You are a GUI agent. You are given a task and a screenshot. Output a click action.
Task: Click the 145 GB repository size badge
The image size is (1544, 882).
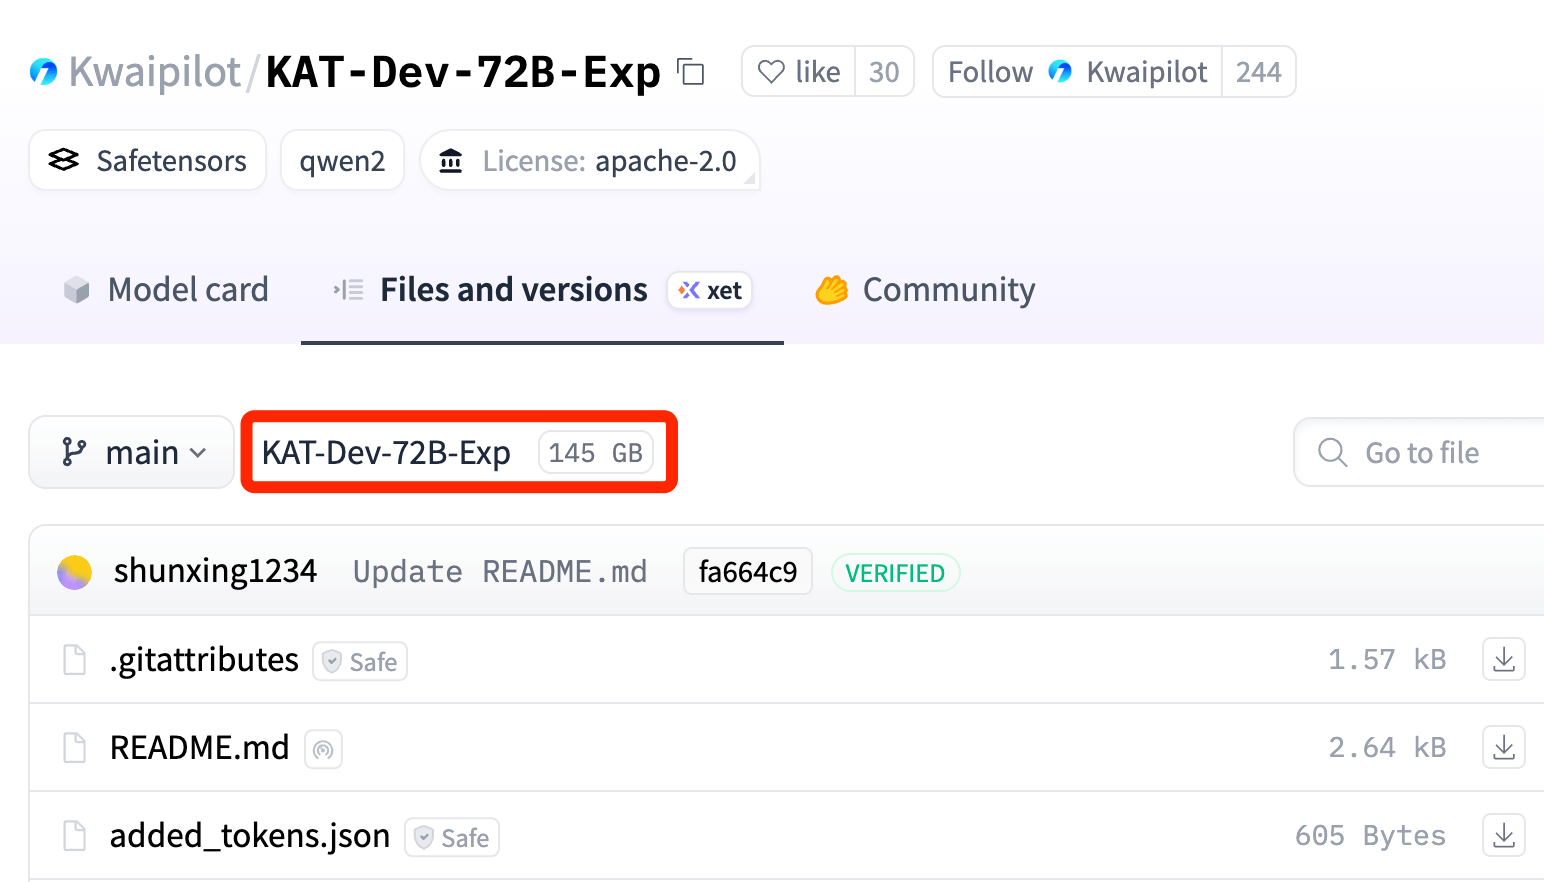[x=596, y=453]
